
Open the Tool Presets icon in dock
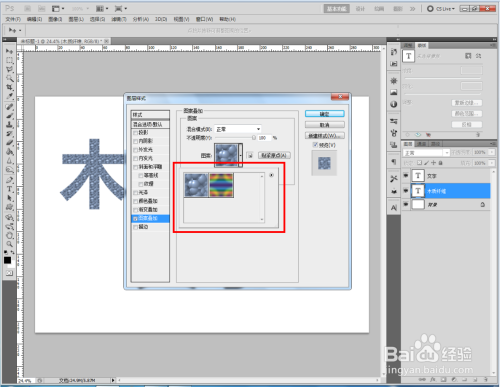(x=394, y=179)
